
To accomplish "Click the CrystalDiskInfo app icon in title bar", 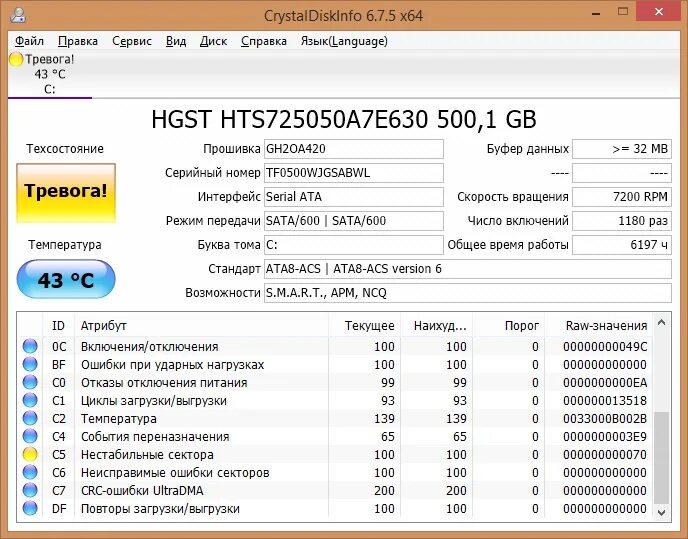I will 18,15.
